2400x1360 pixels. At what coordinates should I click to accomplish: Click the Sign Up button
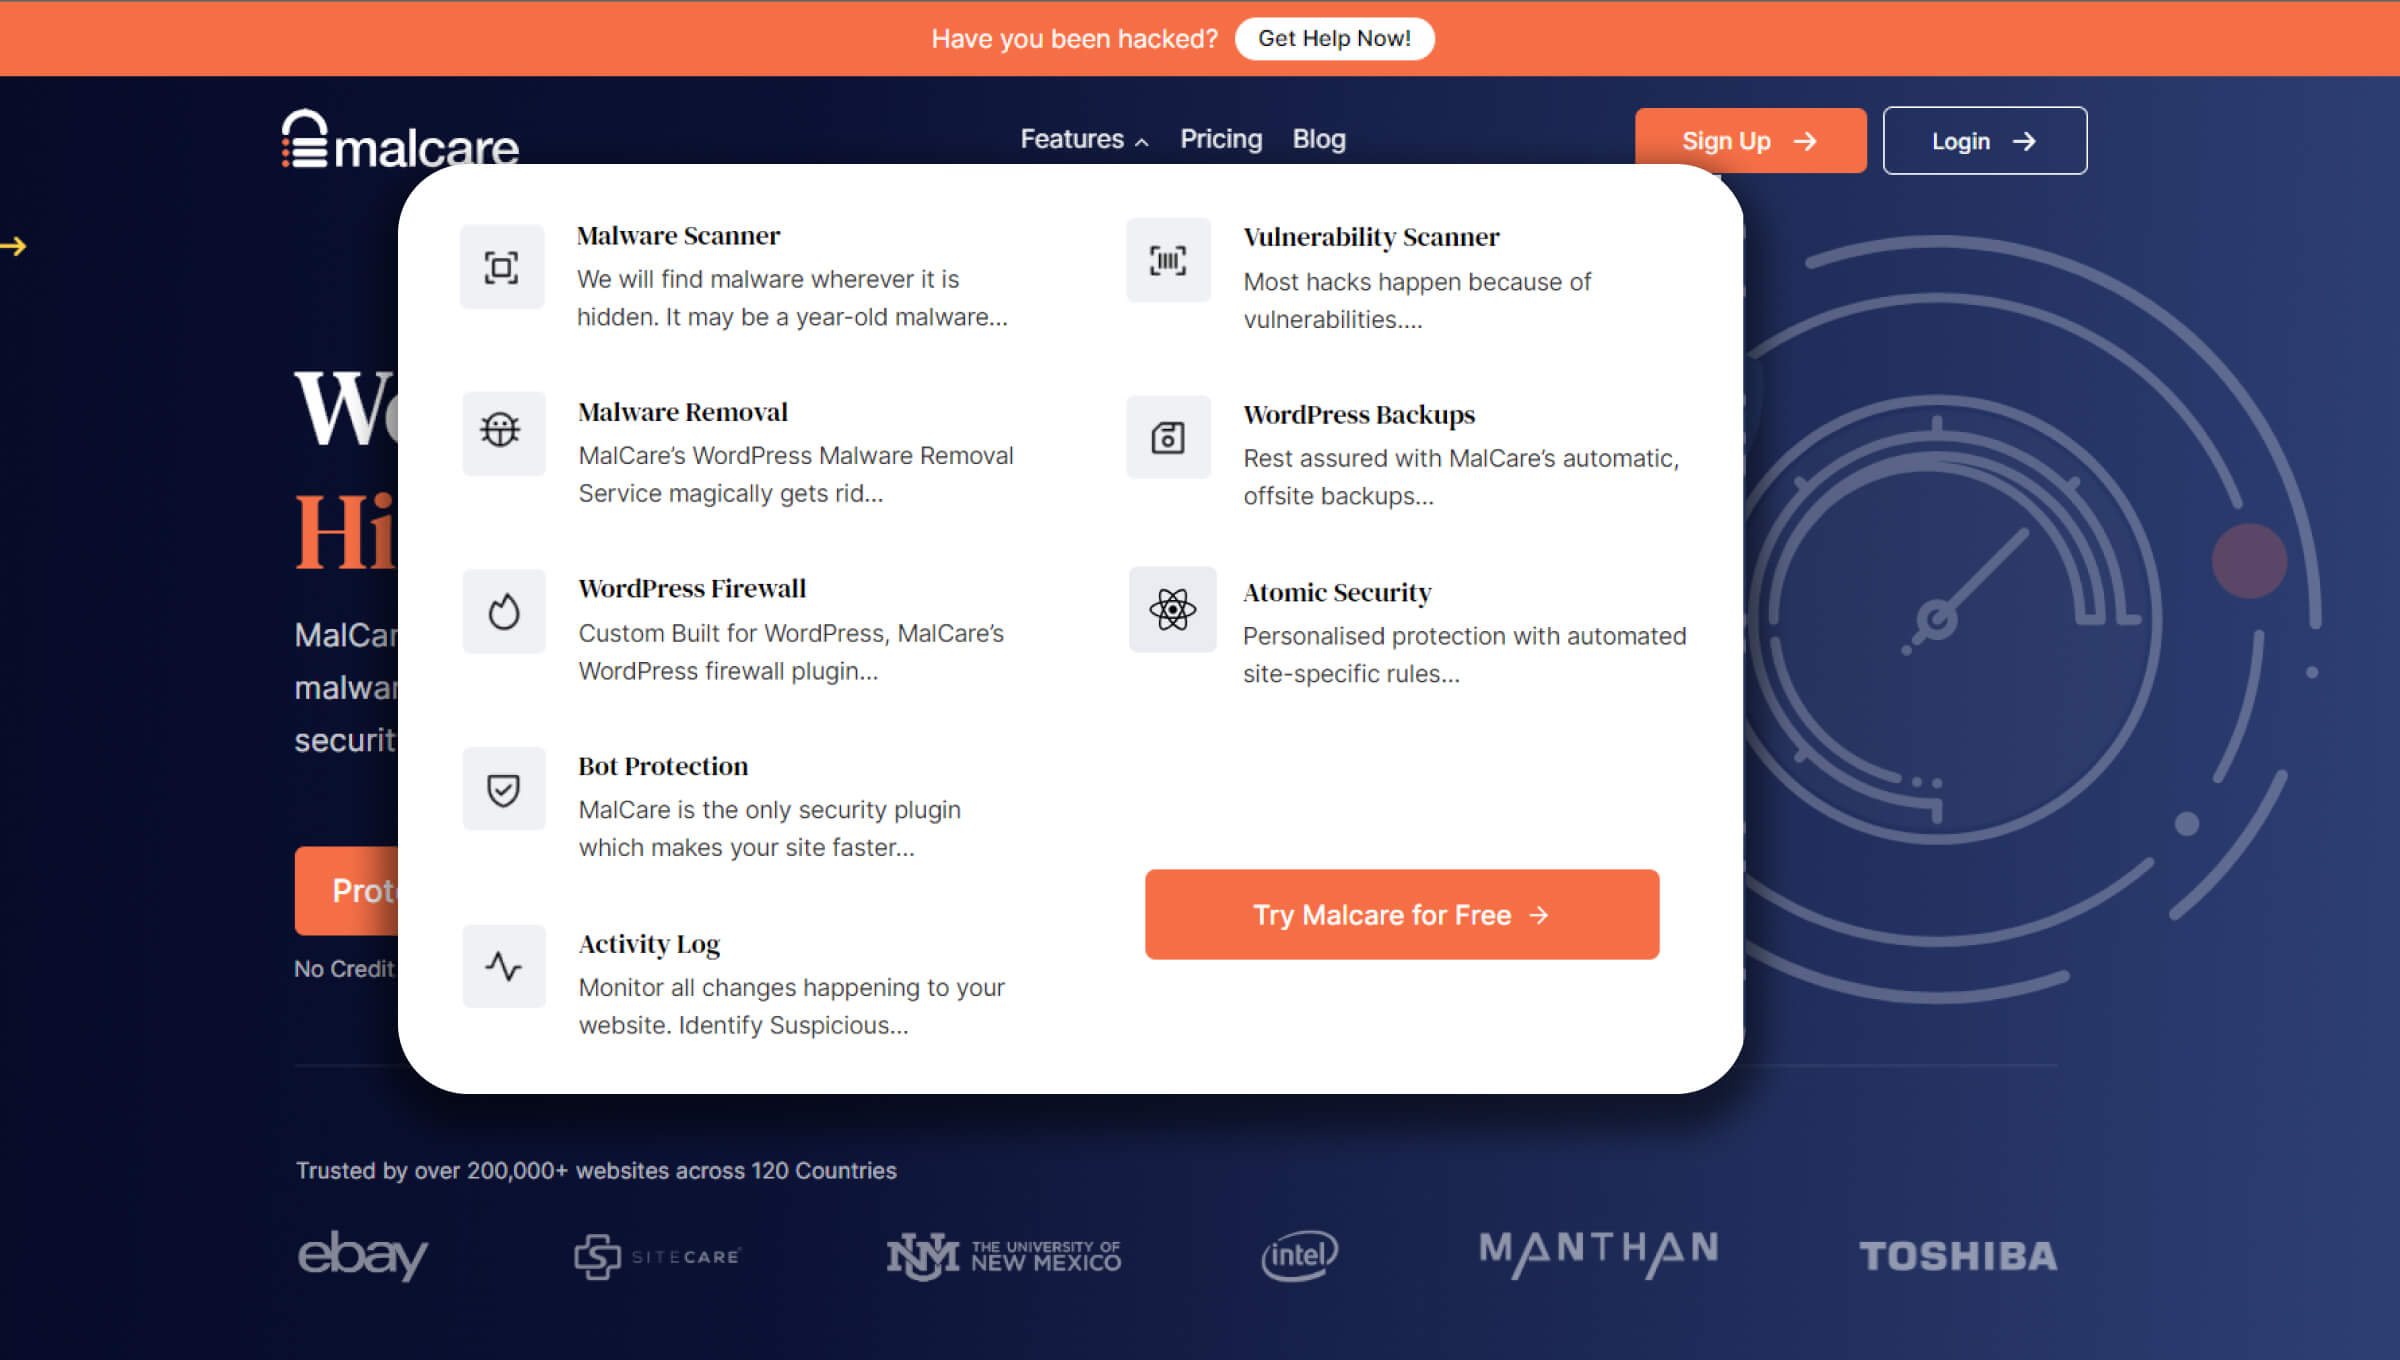(1749, 141)
